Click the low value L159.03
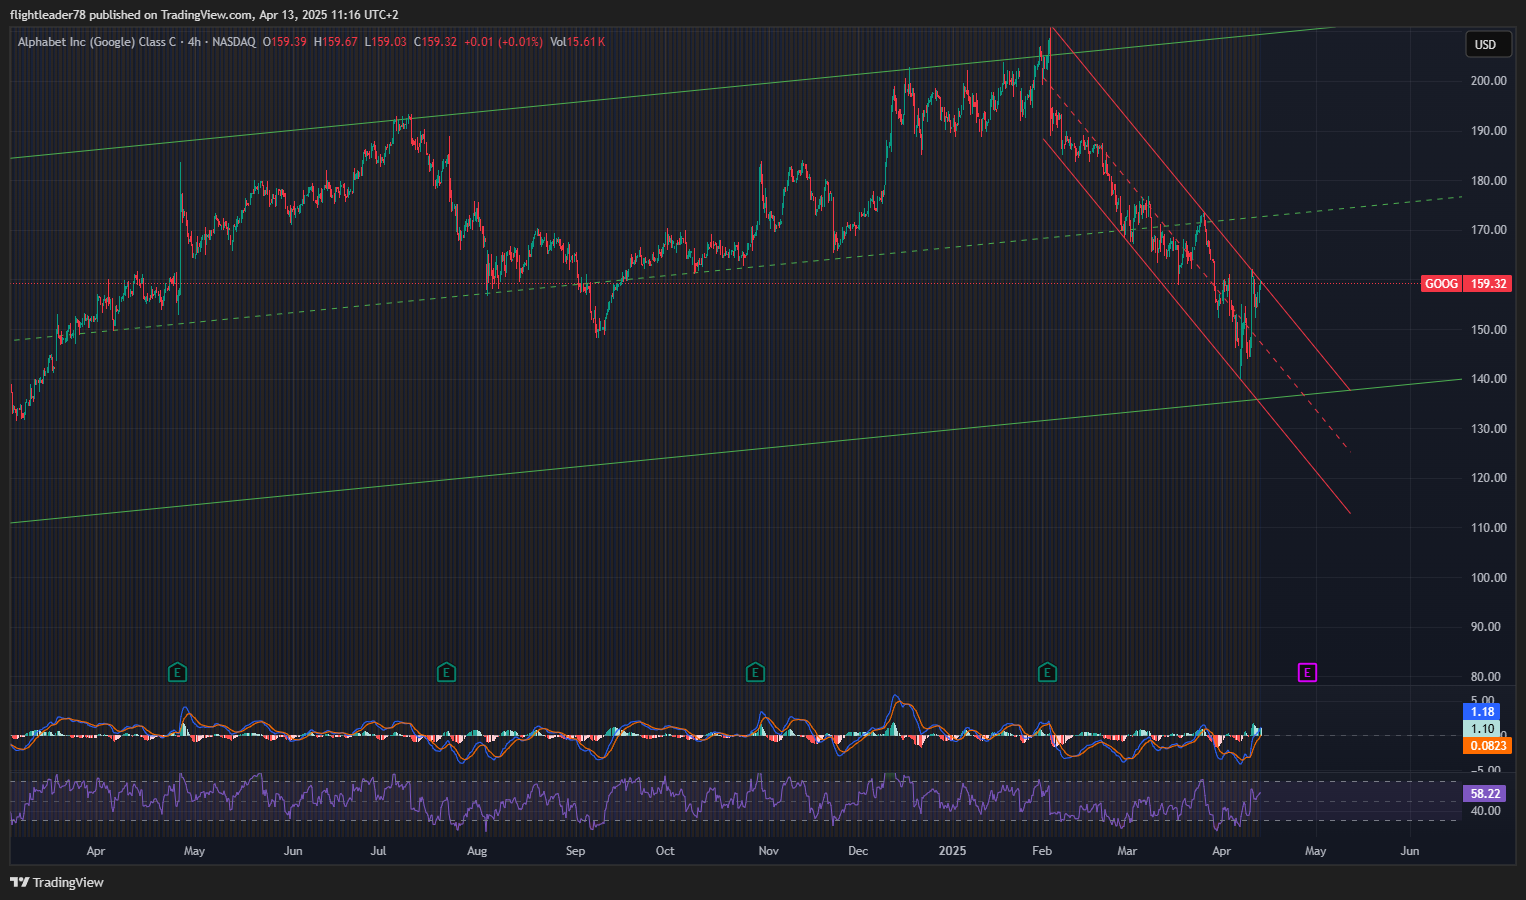Image resolution: width=1526 pixels, height=900 pixels. coord(385,42)
